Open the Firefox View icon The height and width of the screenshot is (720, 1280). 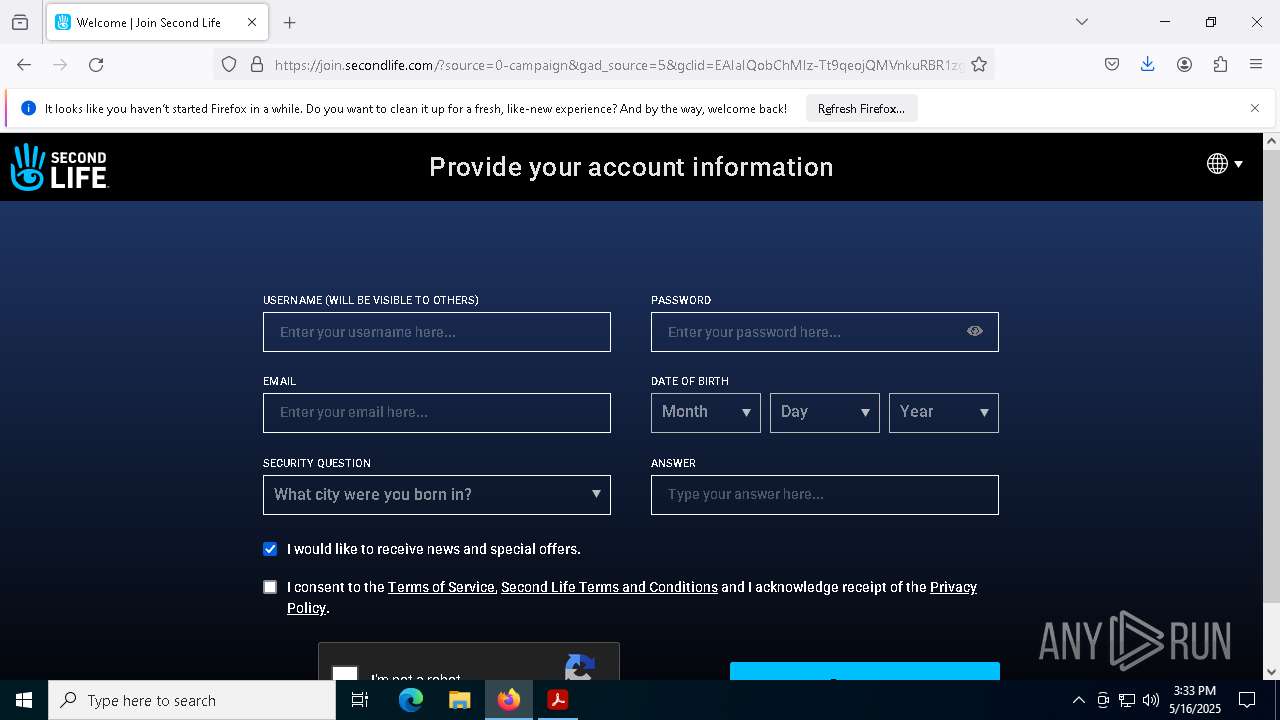tap(20, 22)
